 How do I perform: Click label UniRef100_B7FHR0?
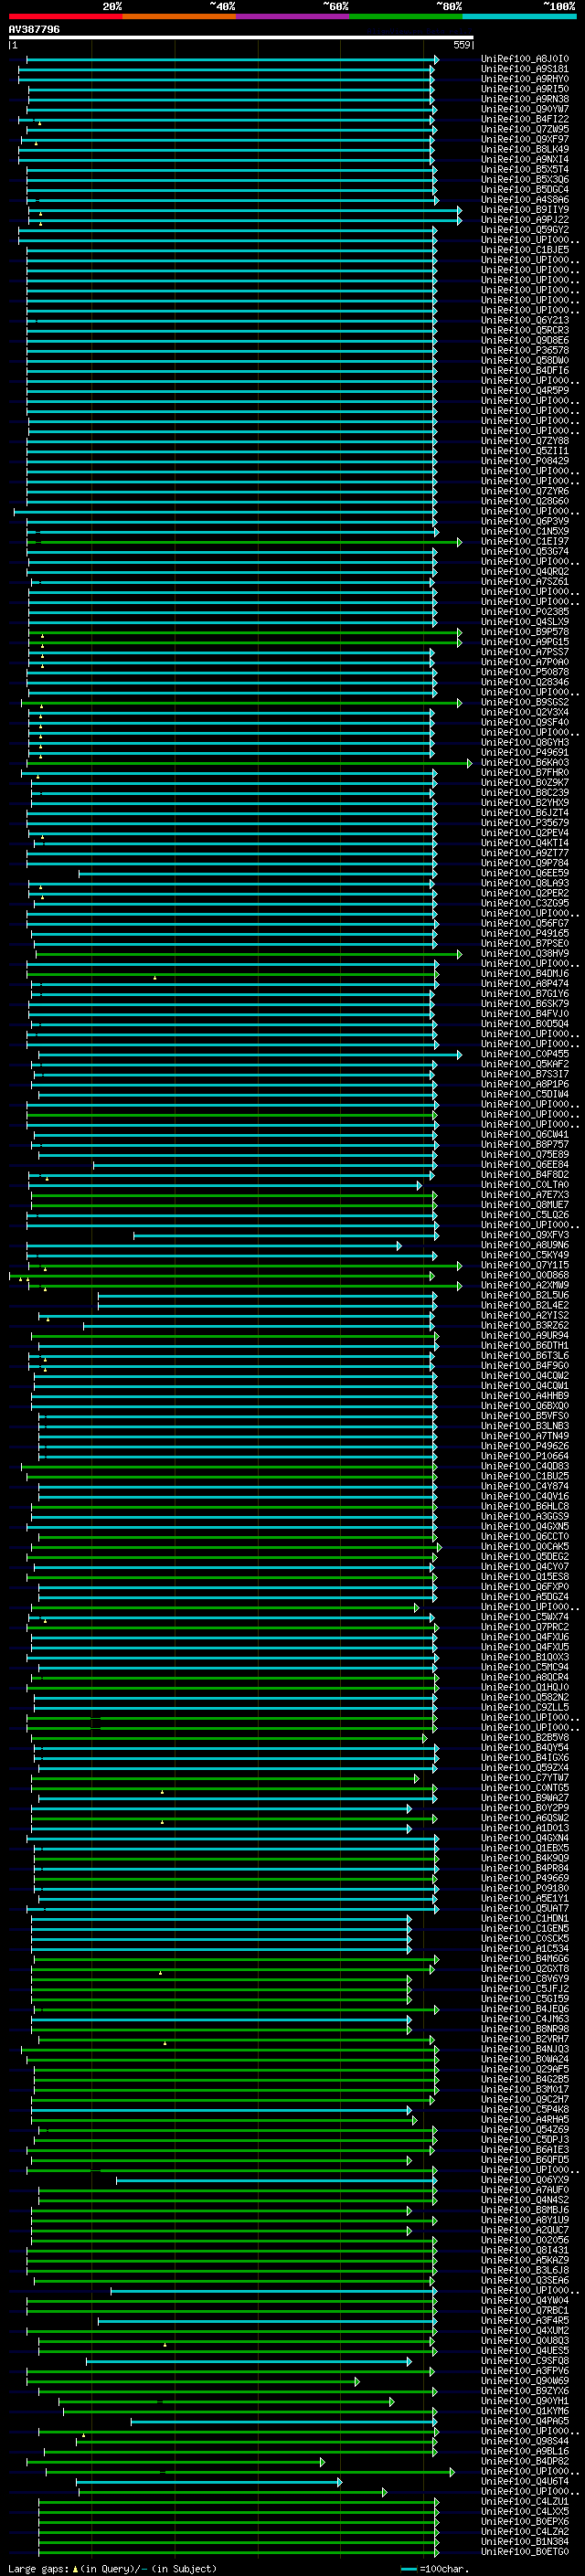(x=525, y=772)
